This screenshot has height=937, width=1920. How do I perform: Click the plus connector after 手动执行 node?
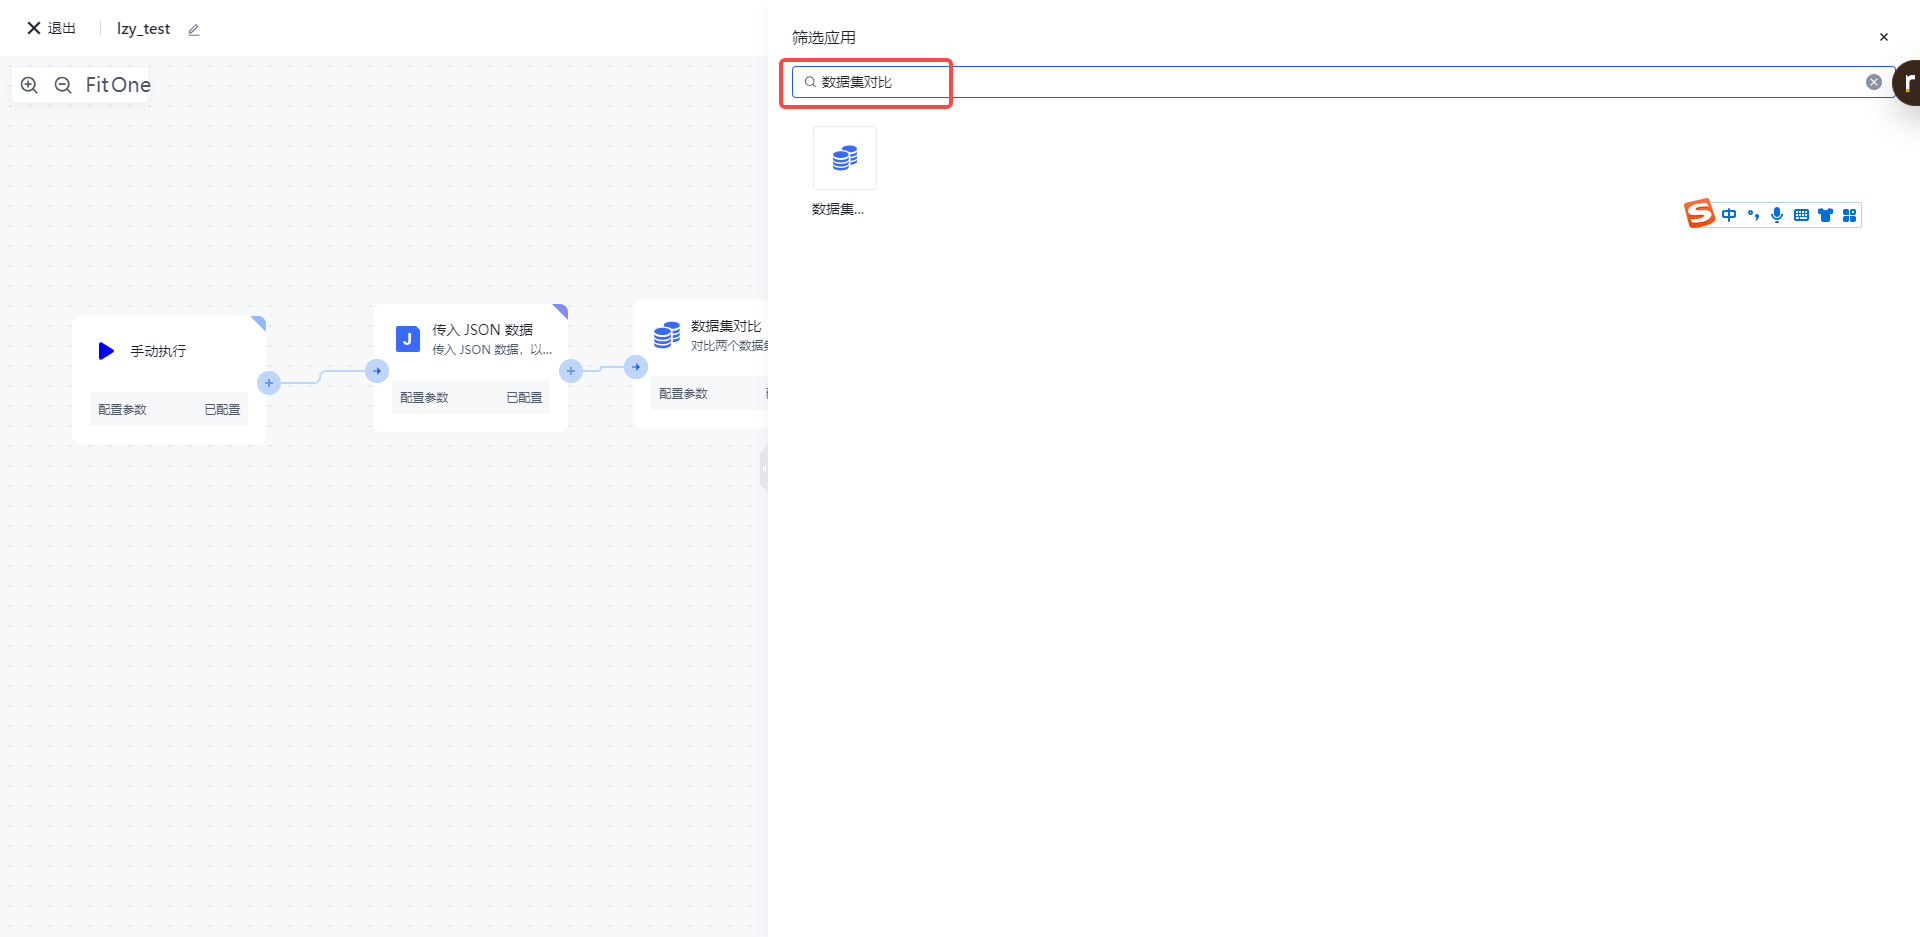tap(269, 383)
